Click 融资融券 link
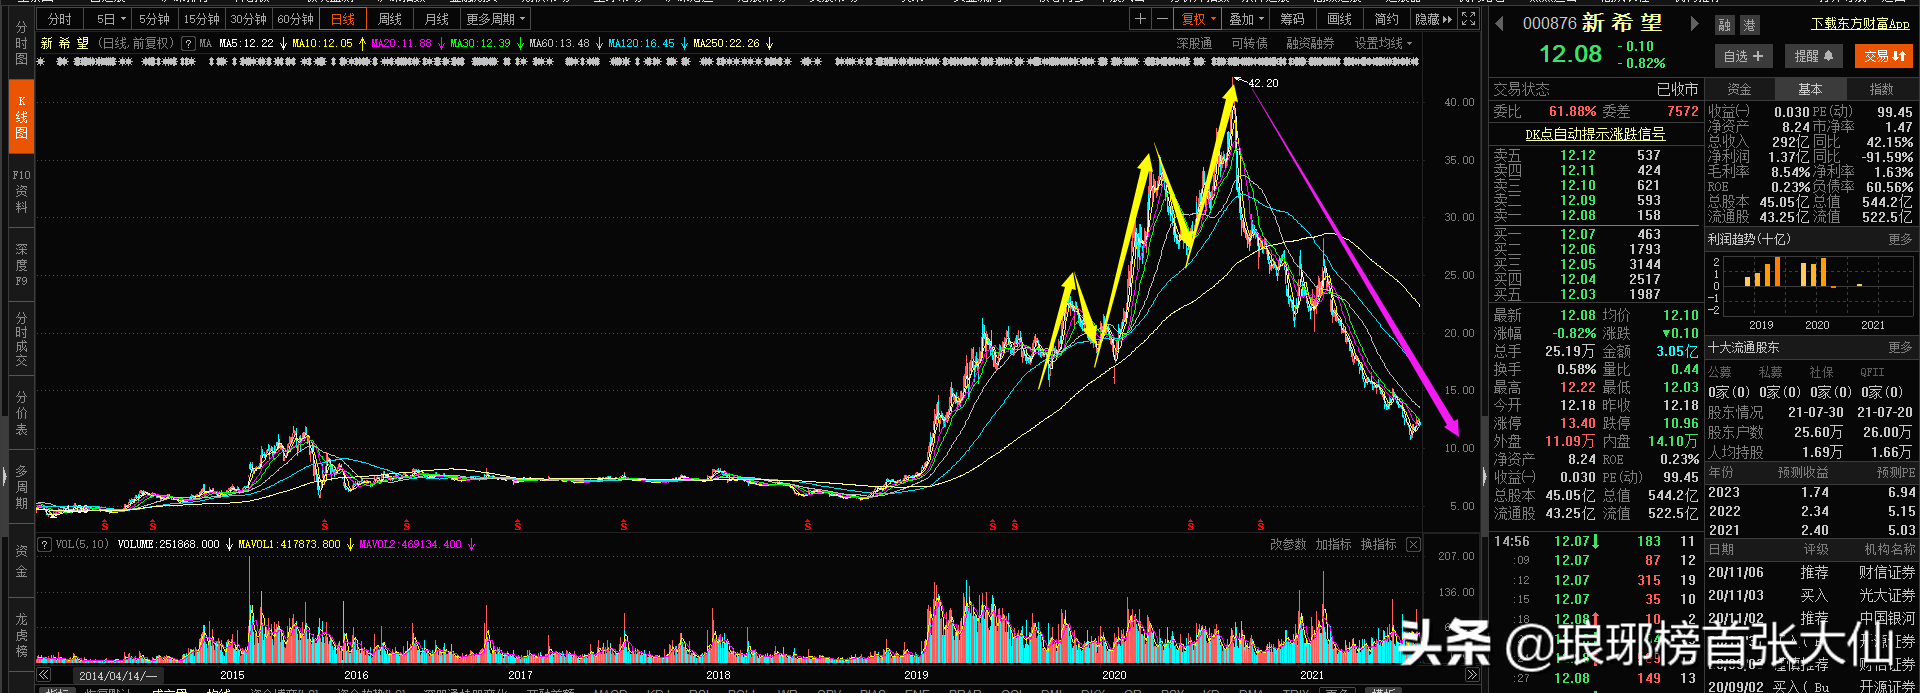The height and width of the screenshot is (693, 1920). (x=1310, y=44)
